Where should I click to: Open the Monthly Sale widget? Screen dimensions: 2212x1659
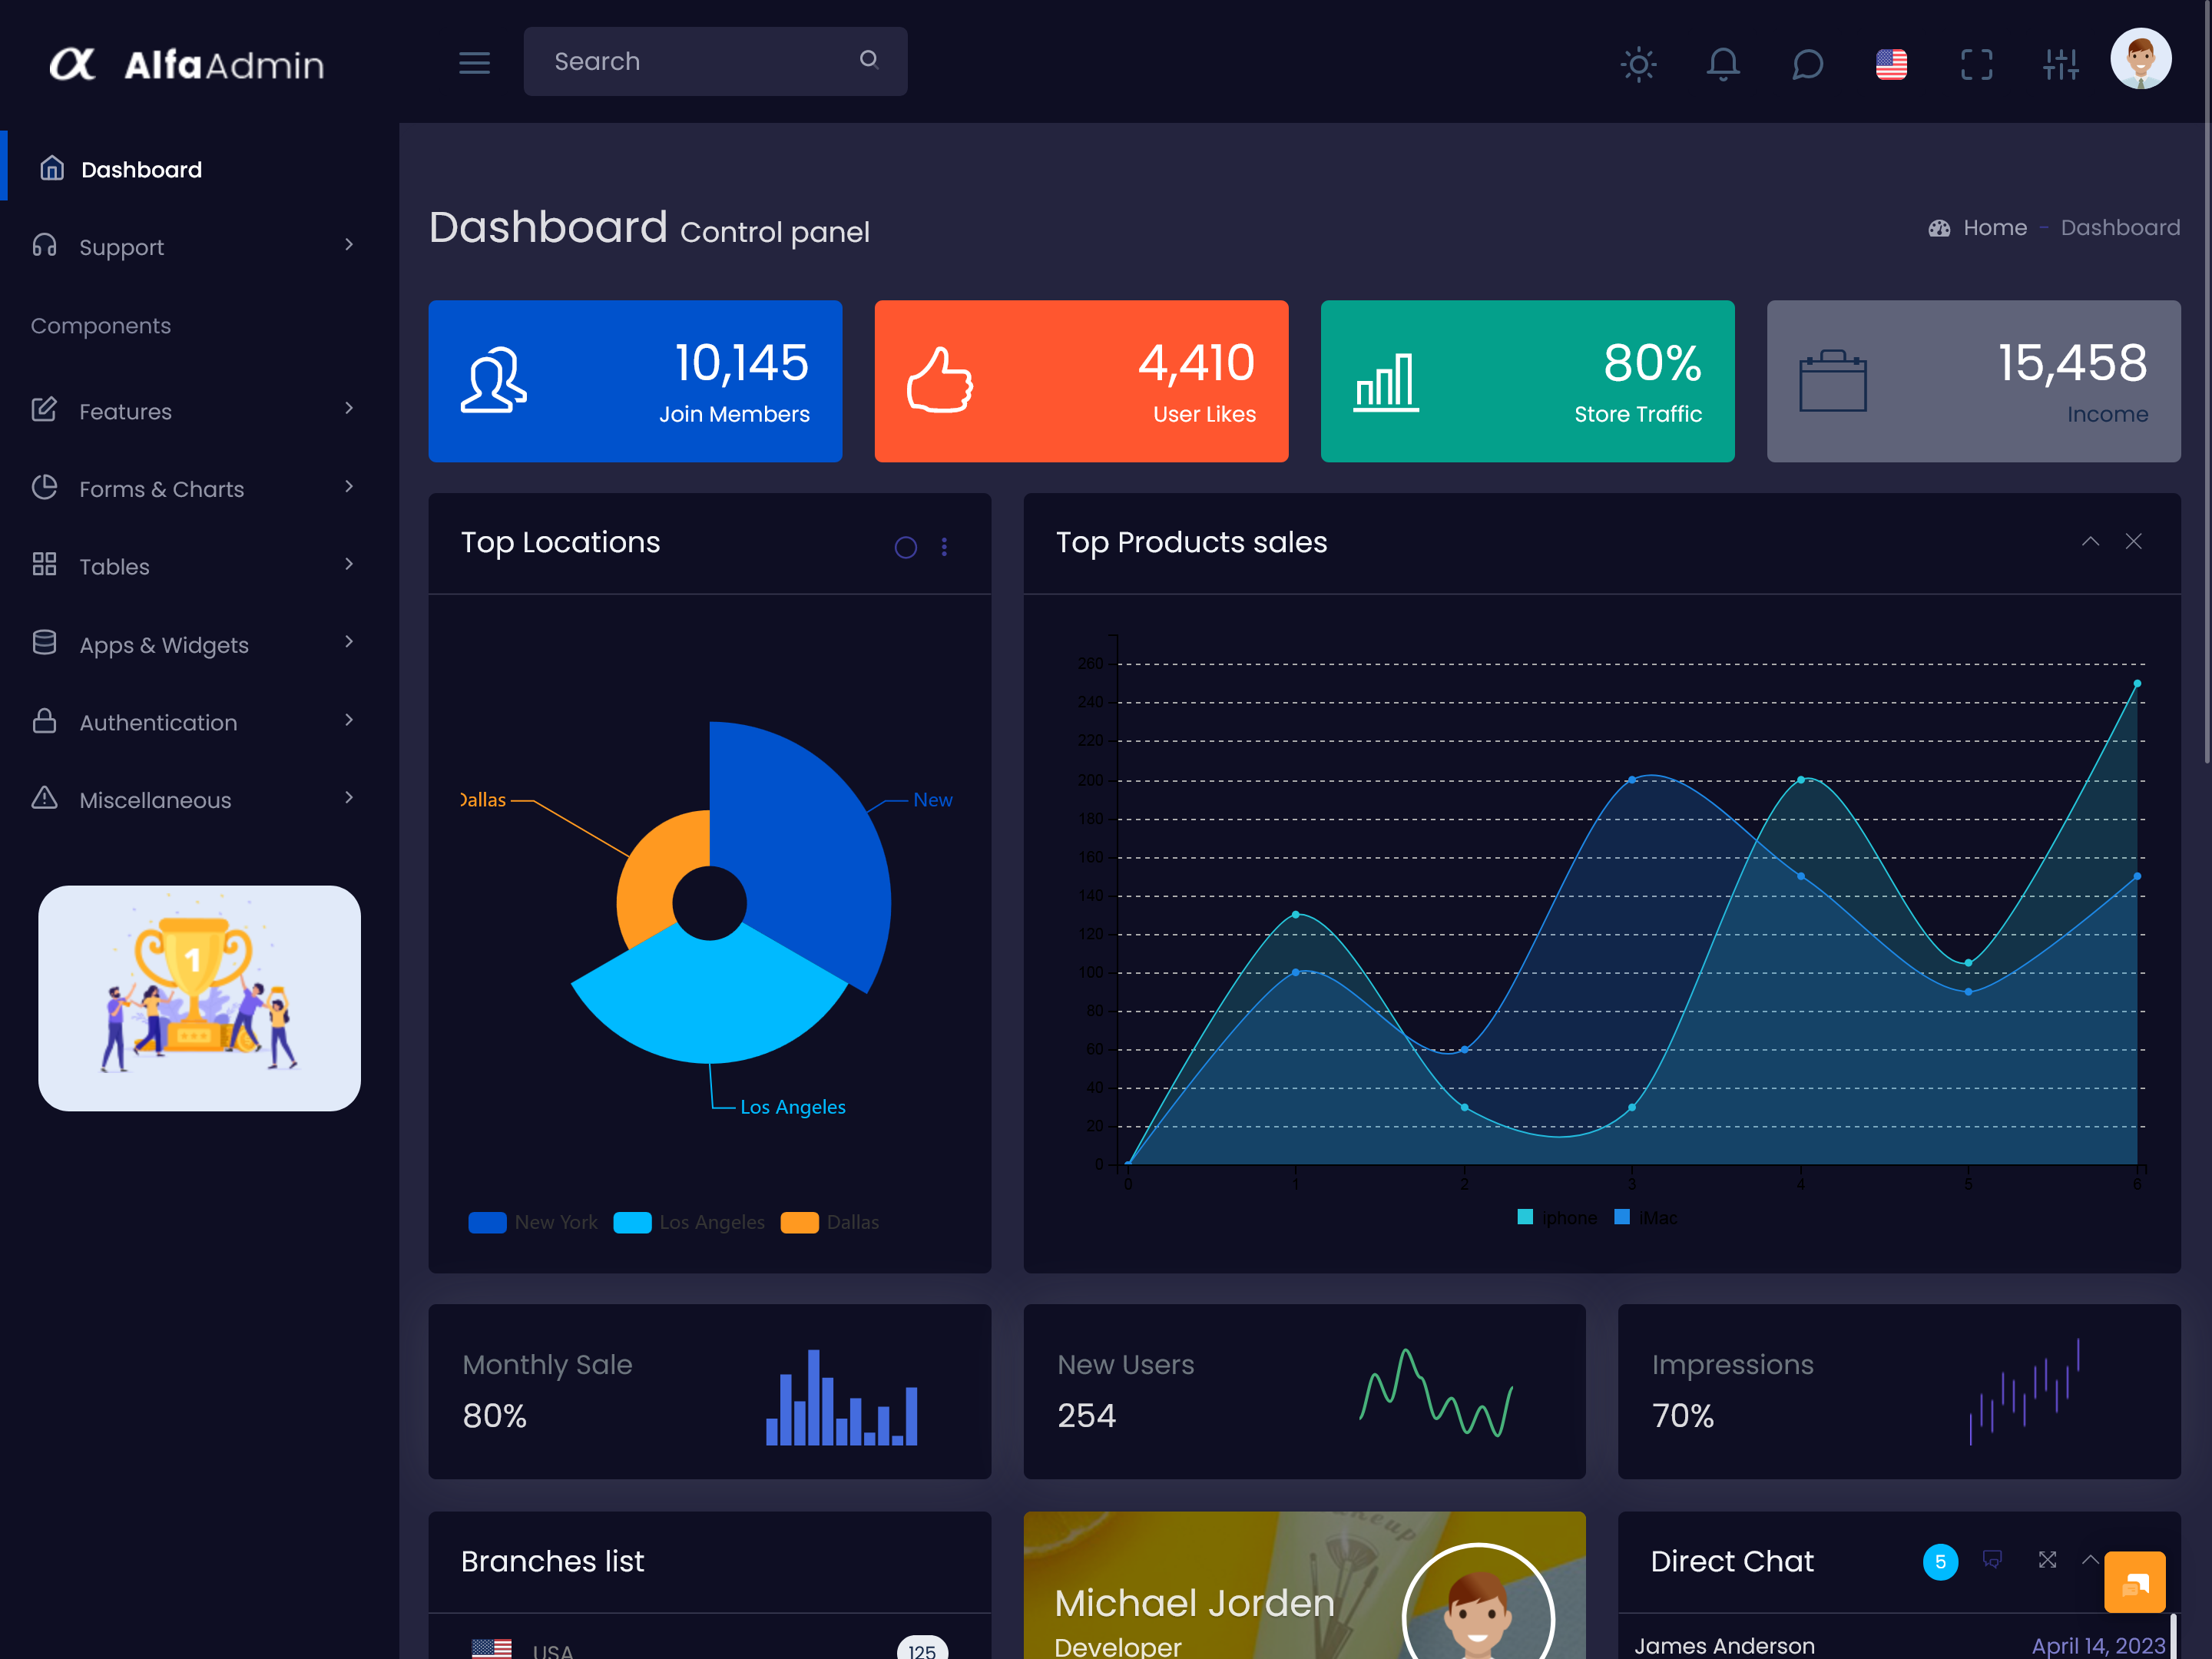coord(710,1391)
